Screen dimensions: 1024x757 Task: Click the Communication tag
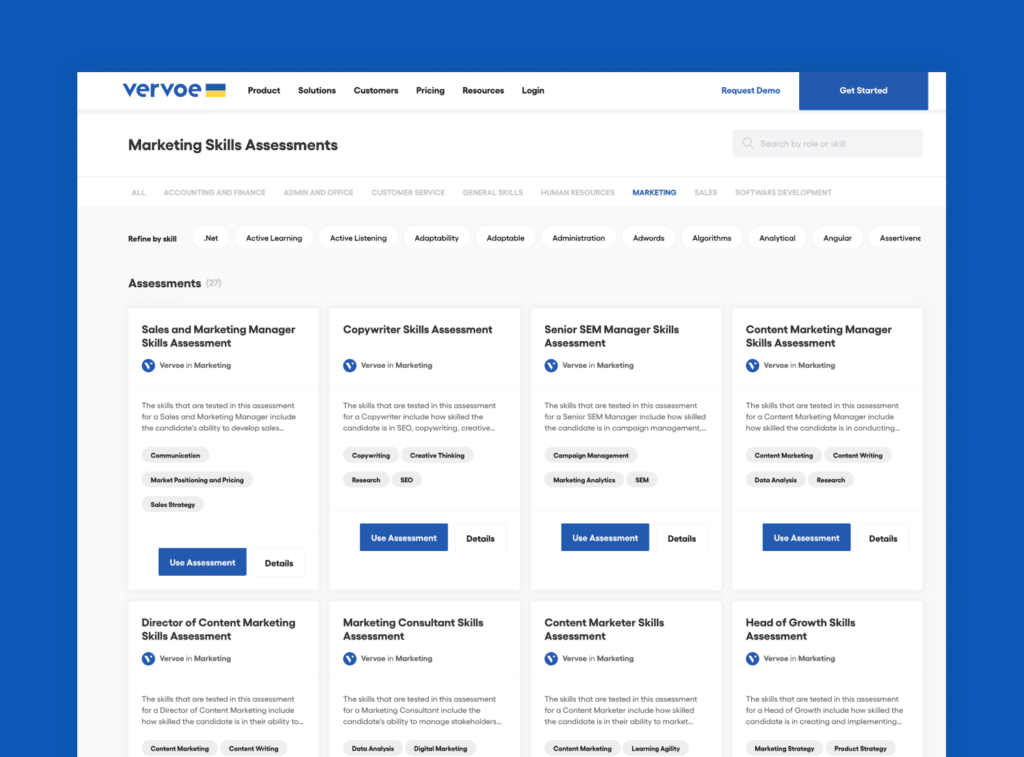point(175,455)
